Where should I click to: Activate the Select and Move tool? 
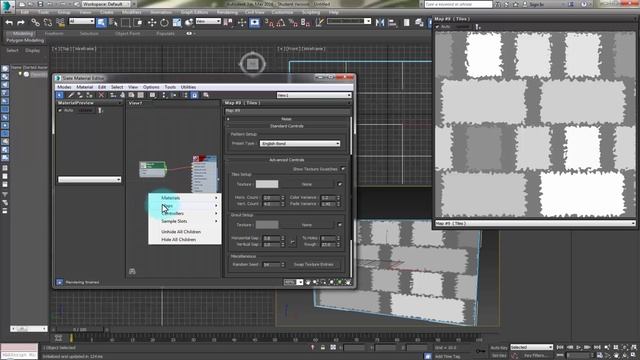pyautogui.click(x=152, y=22)
